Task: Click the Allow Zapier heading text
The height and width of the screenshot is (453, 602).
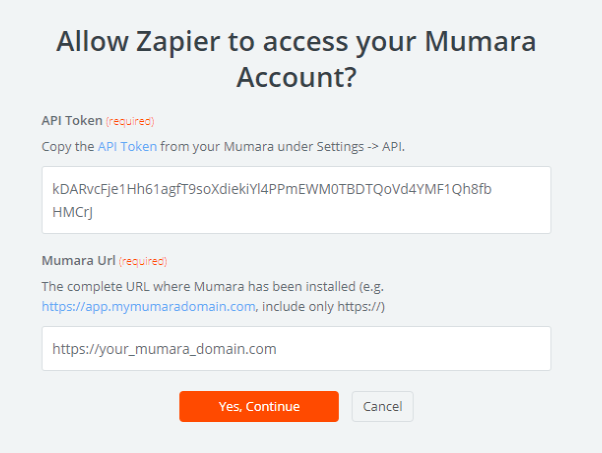Action: pos(296,42)
